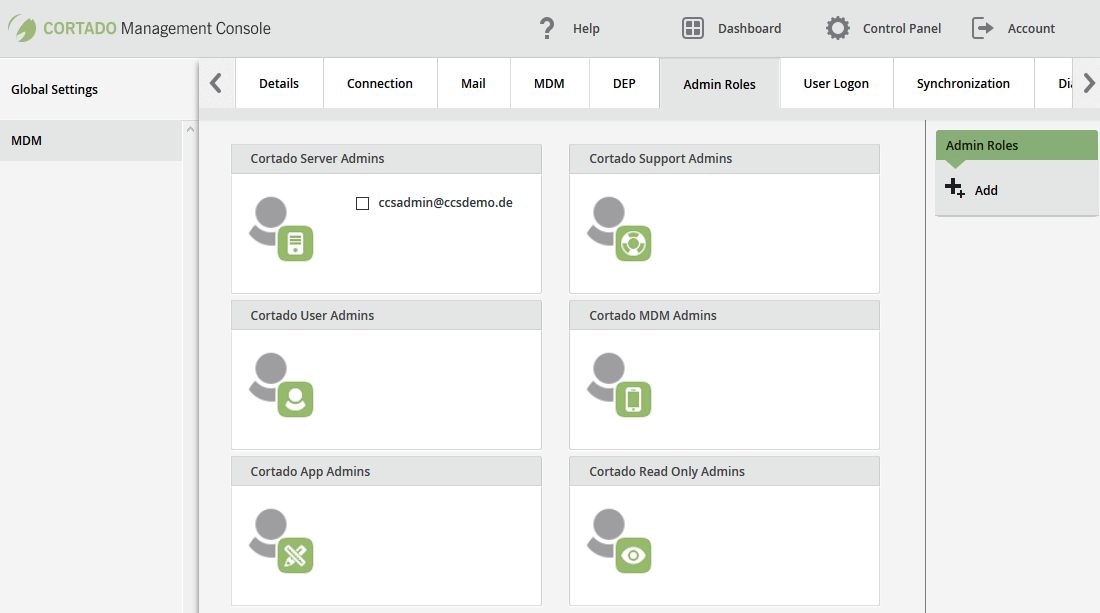Viewport: 1100px width, 613px height.
Task: Click the Help question mark icon
Action: pos(546,28)
